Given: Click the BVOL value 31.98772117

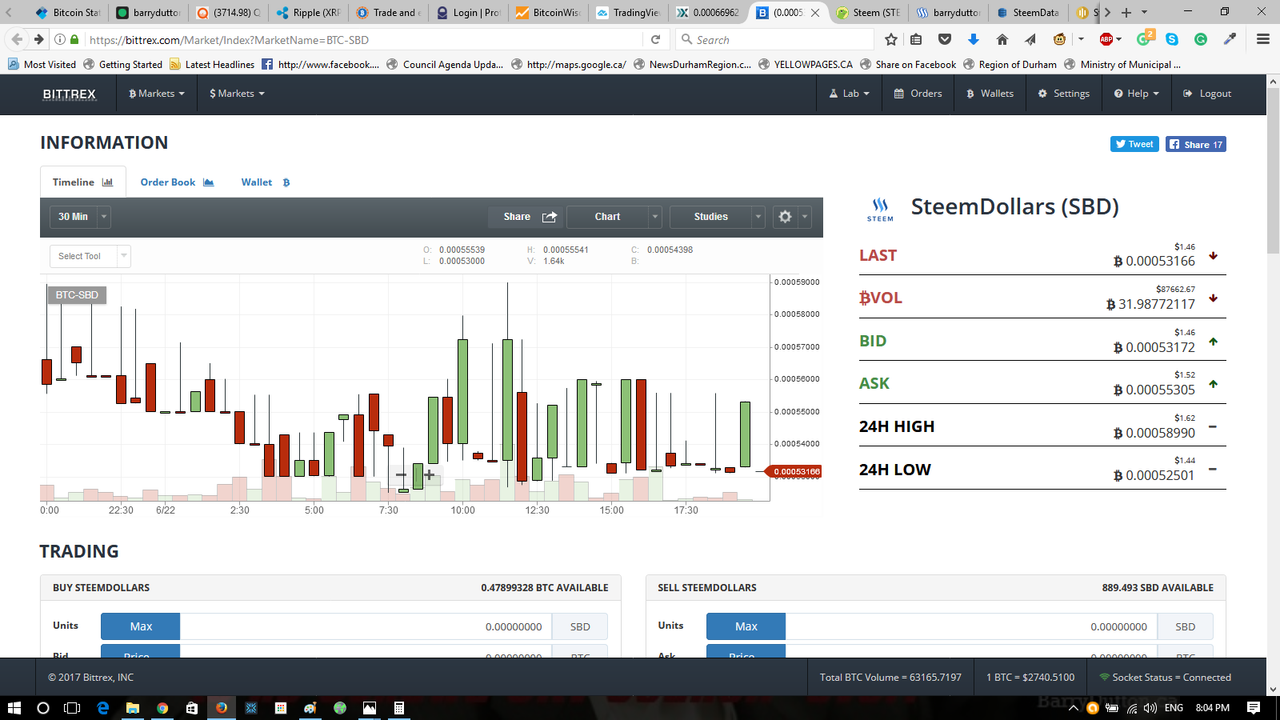Looking at the screenshot, I should (x=1150, y=304).
